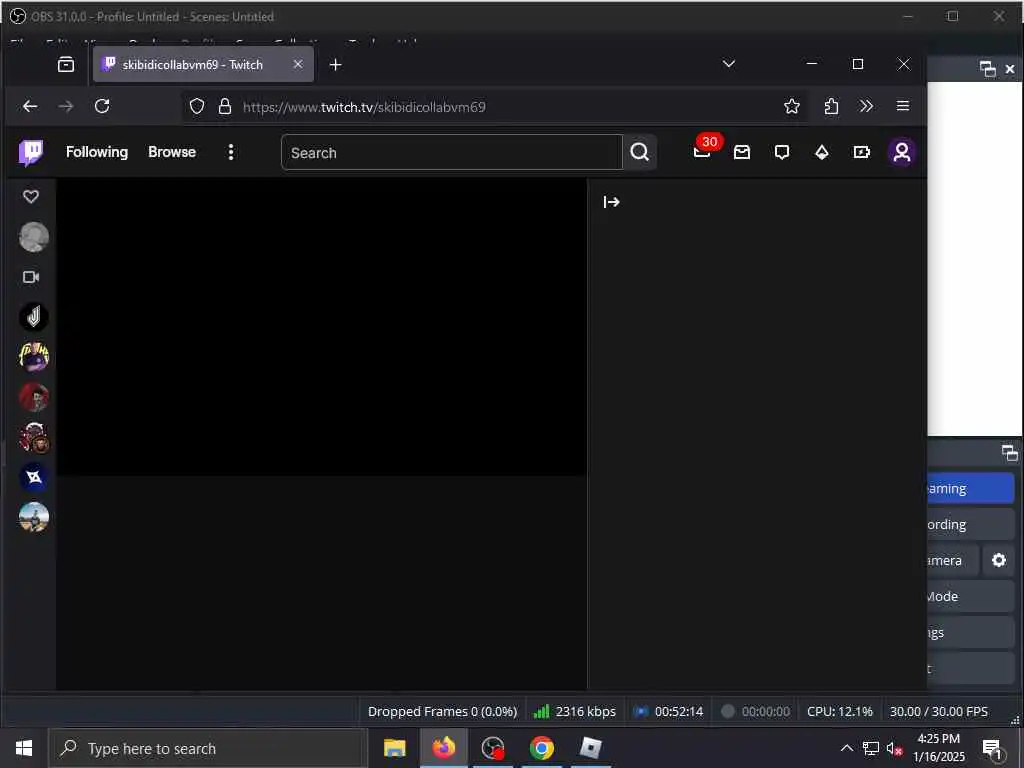The height and width of the screenshot is (768, 1024).
Task: Open OBS virtual camera gear settings
Action: point(999,560)
